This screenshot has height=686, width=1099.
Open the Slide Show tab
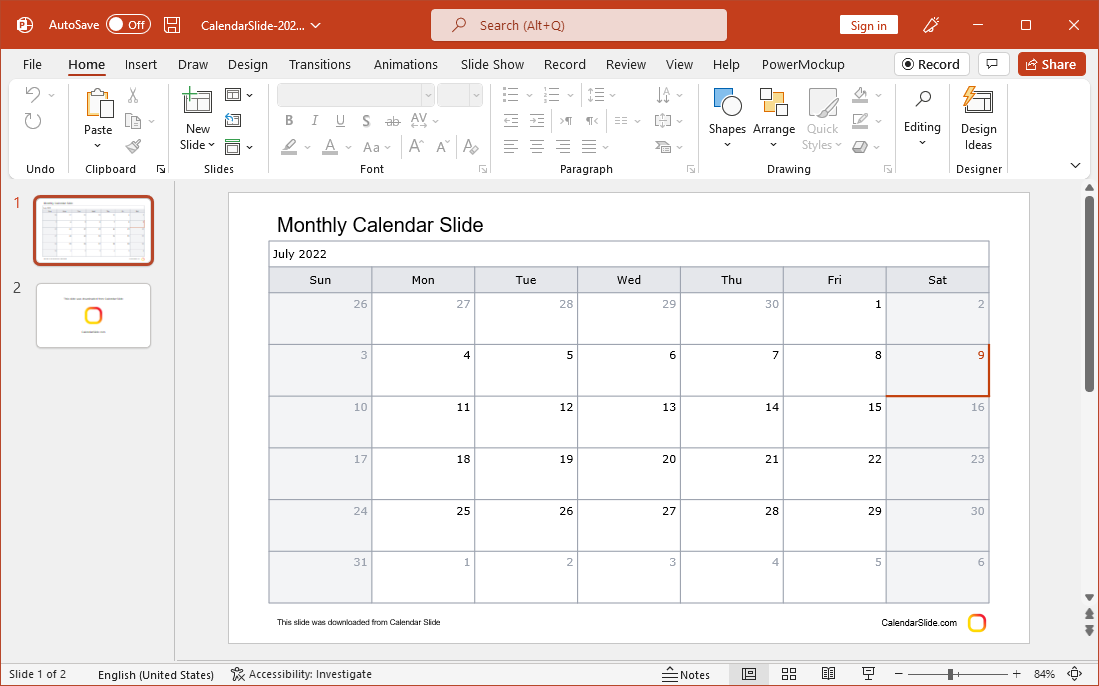(491, 64)
